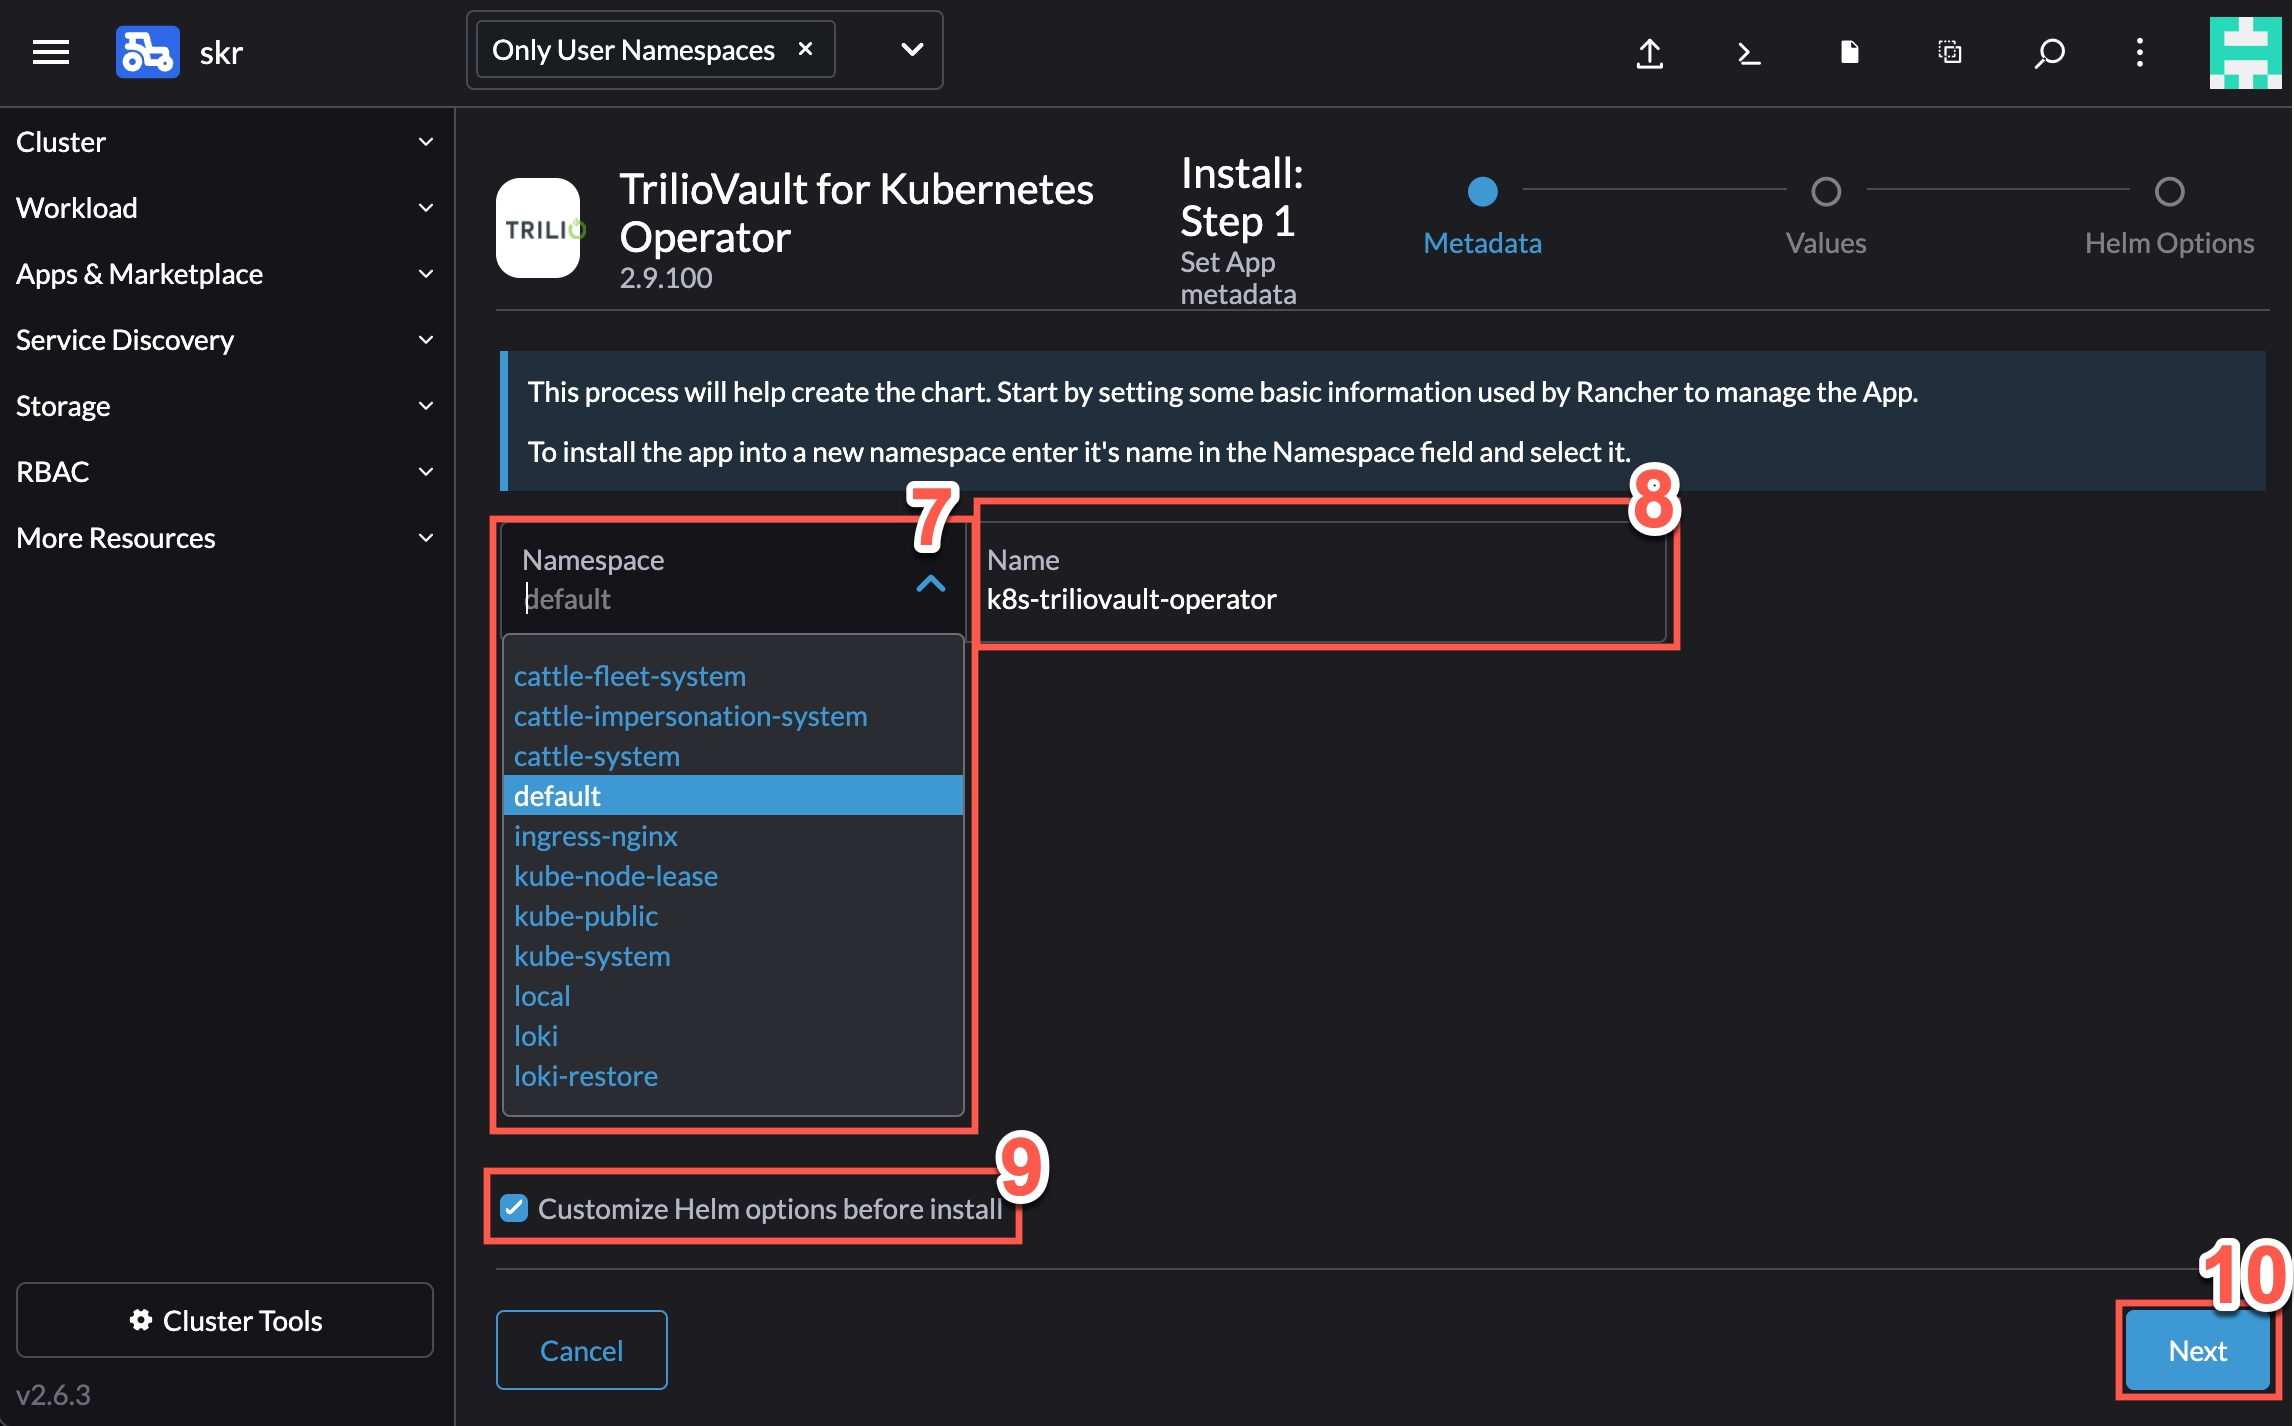
Task: Click the Next button
Action: coord(2196,1350)
